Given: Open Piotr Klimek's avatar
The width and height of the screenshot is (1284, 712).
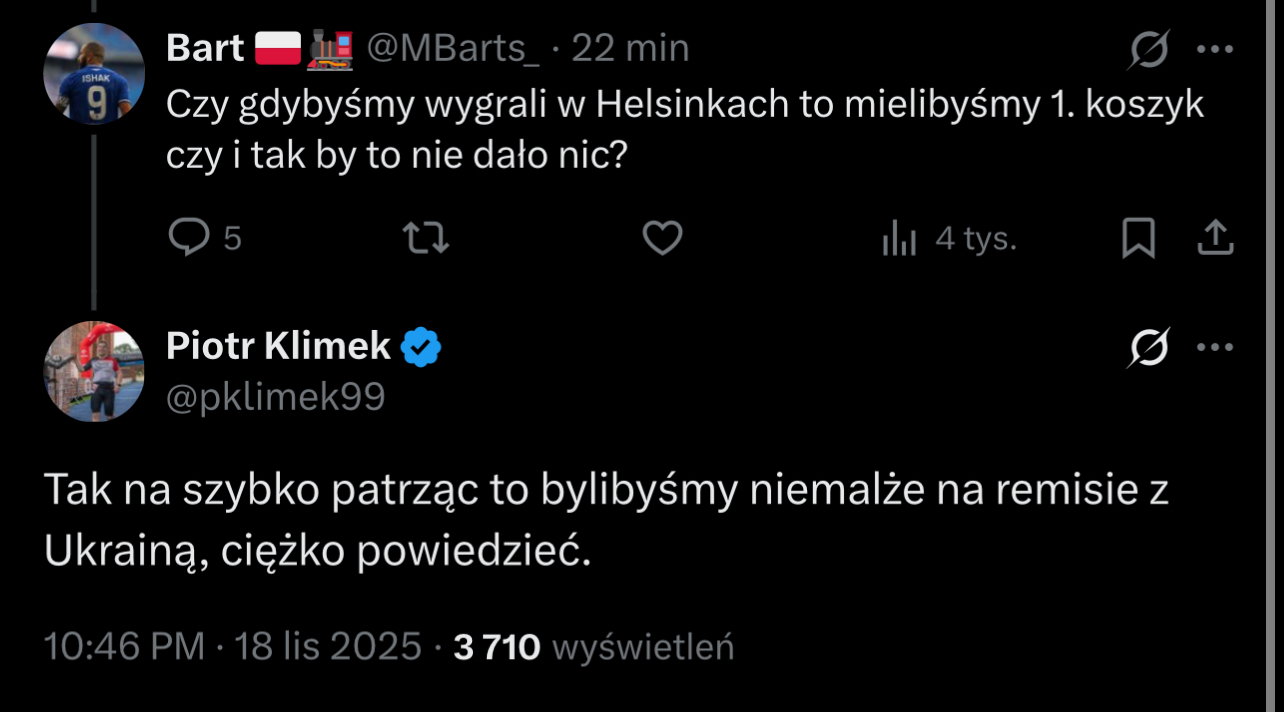Looking at the screenshot, I should click(x=94, y=371).
